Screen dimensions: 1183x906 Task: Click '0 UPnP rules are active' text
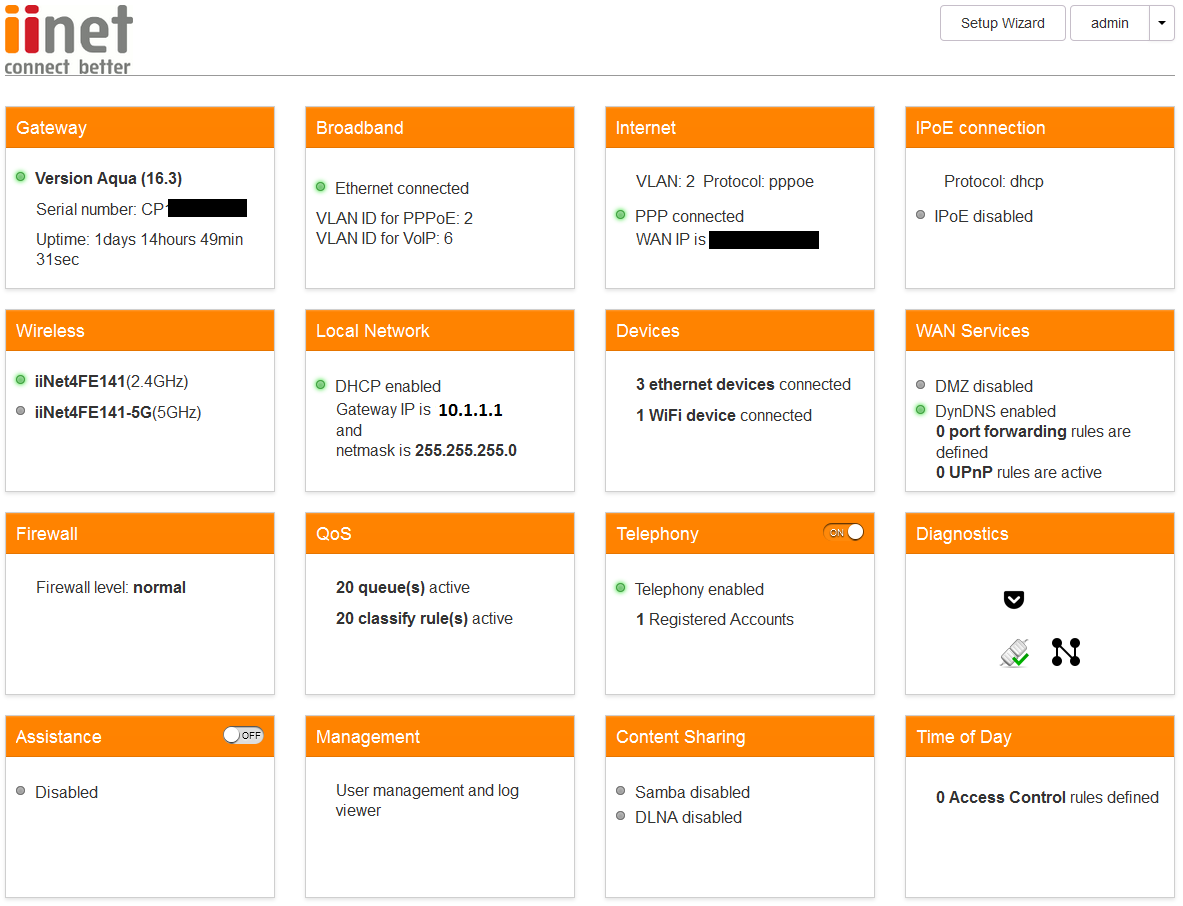tap(1019, 472)
